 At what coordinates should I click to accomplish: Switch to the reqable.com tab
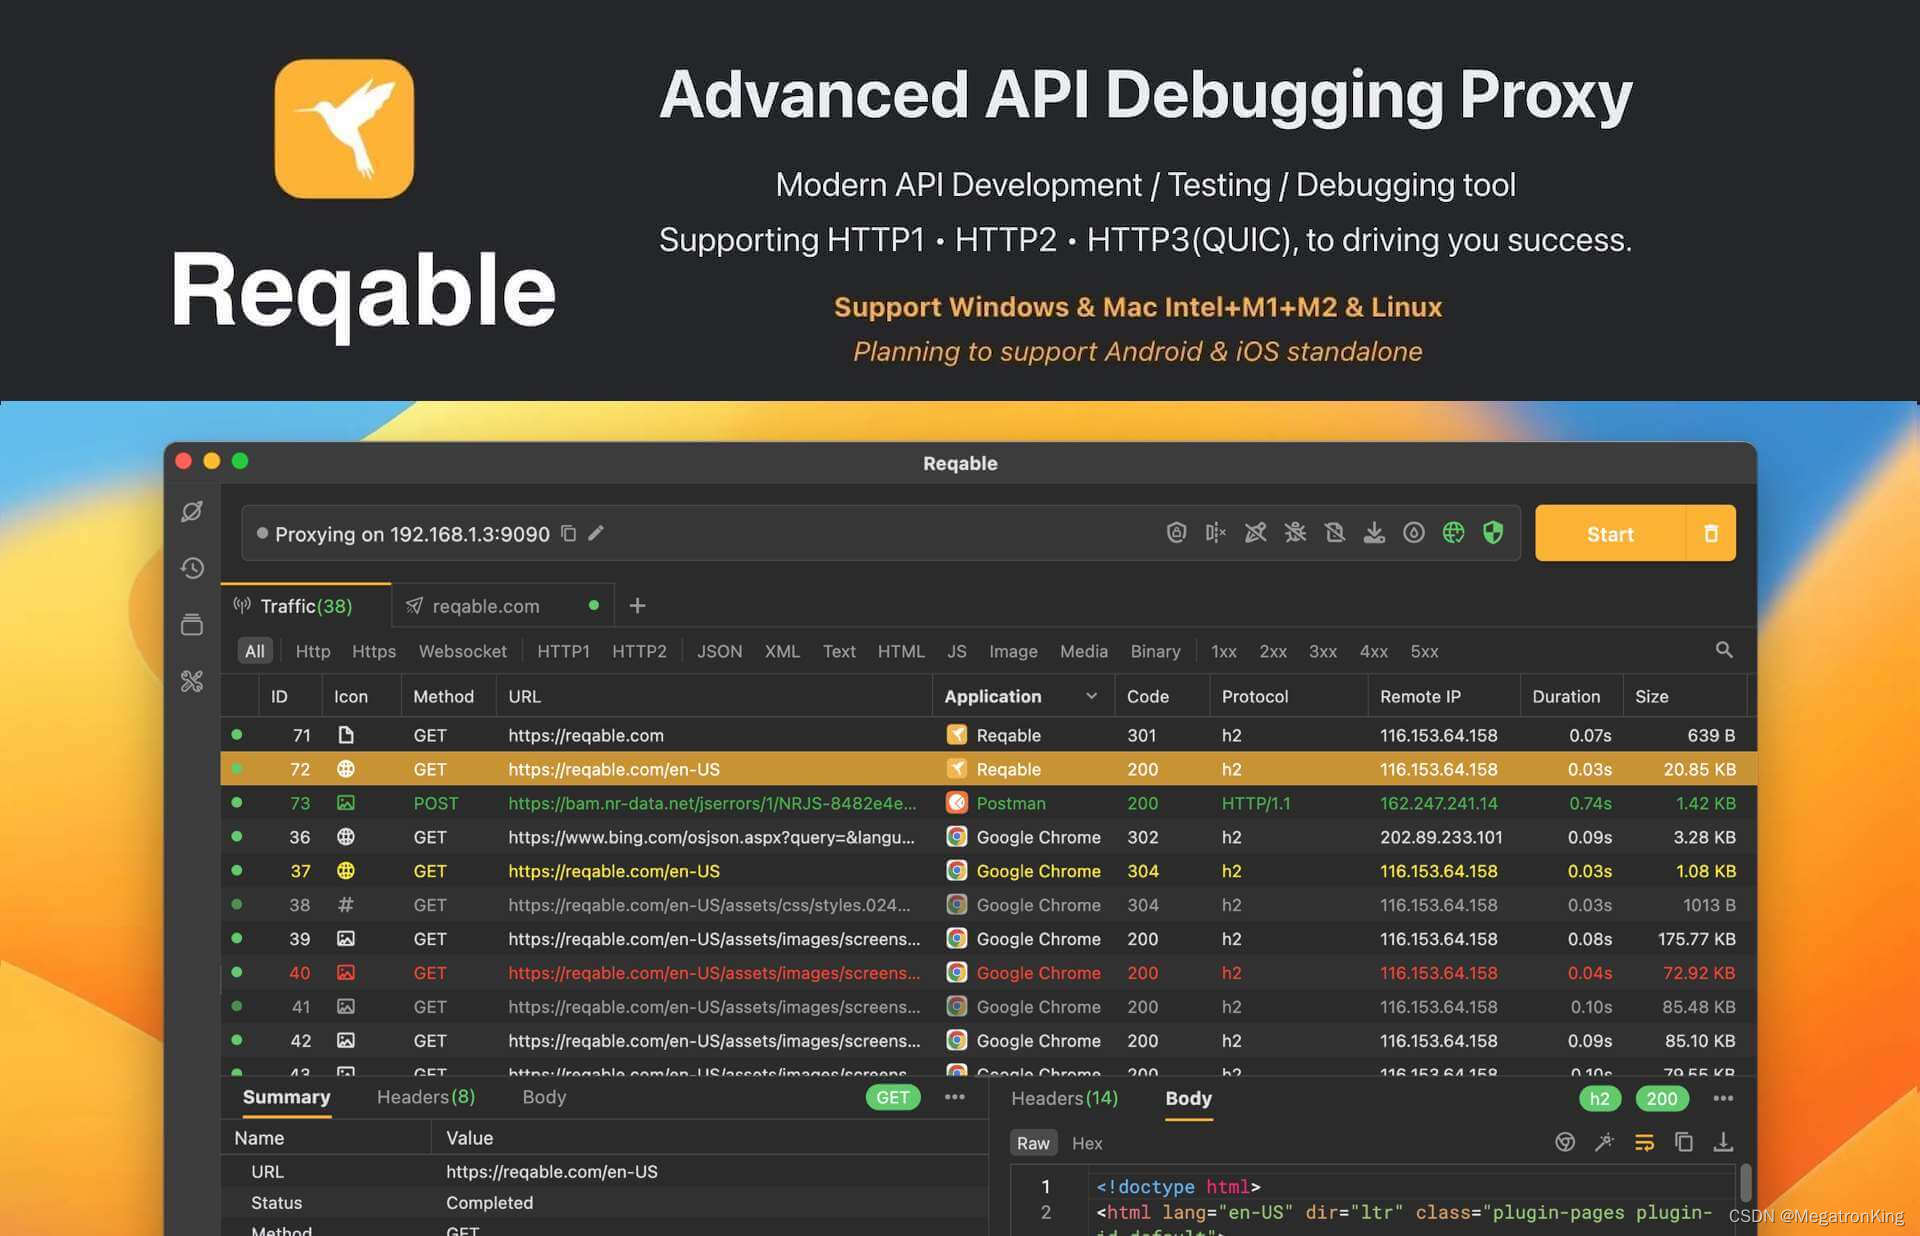click(x=486, y=606)
